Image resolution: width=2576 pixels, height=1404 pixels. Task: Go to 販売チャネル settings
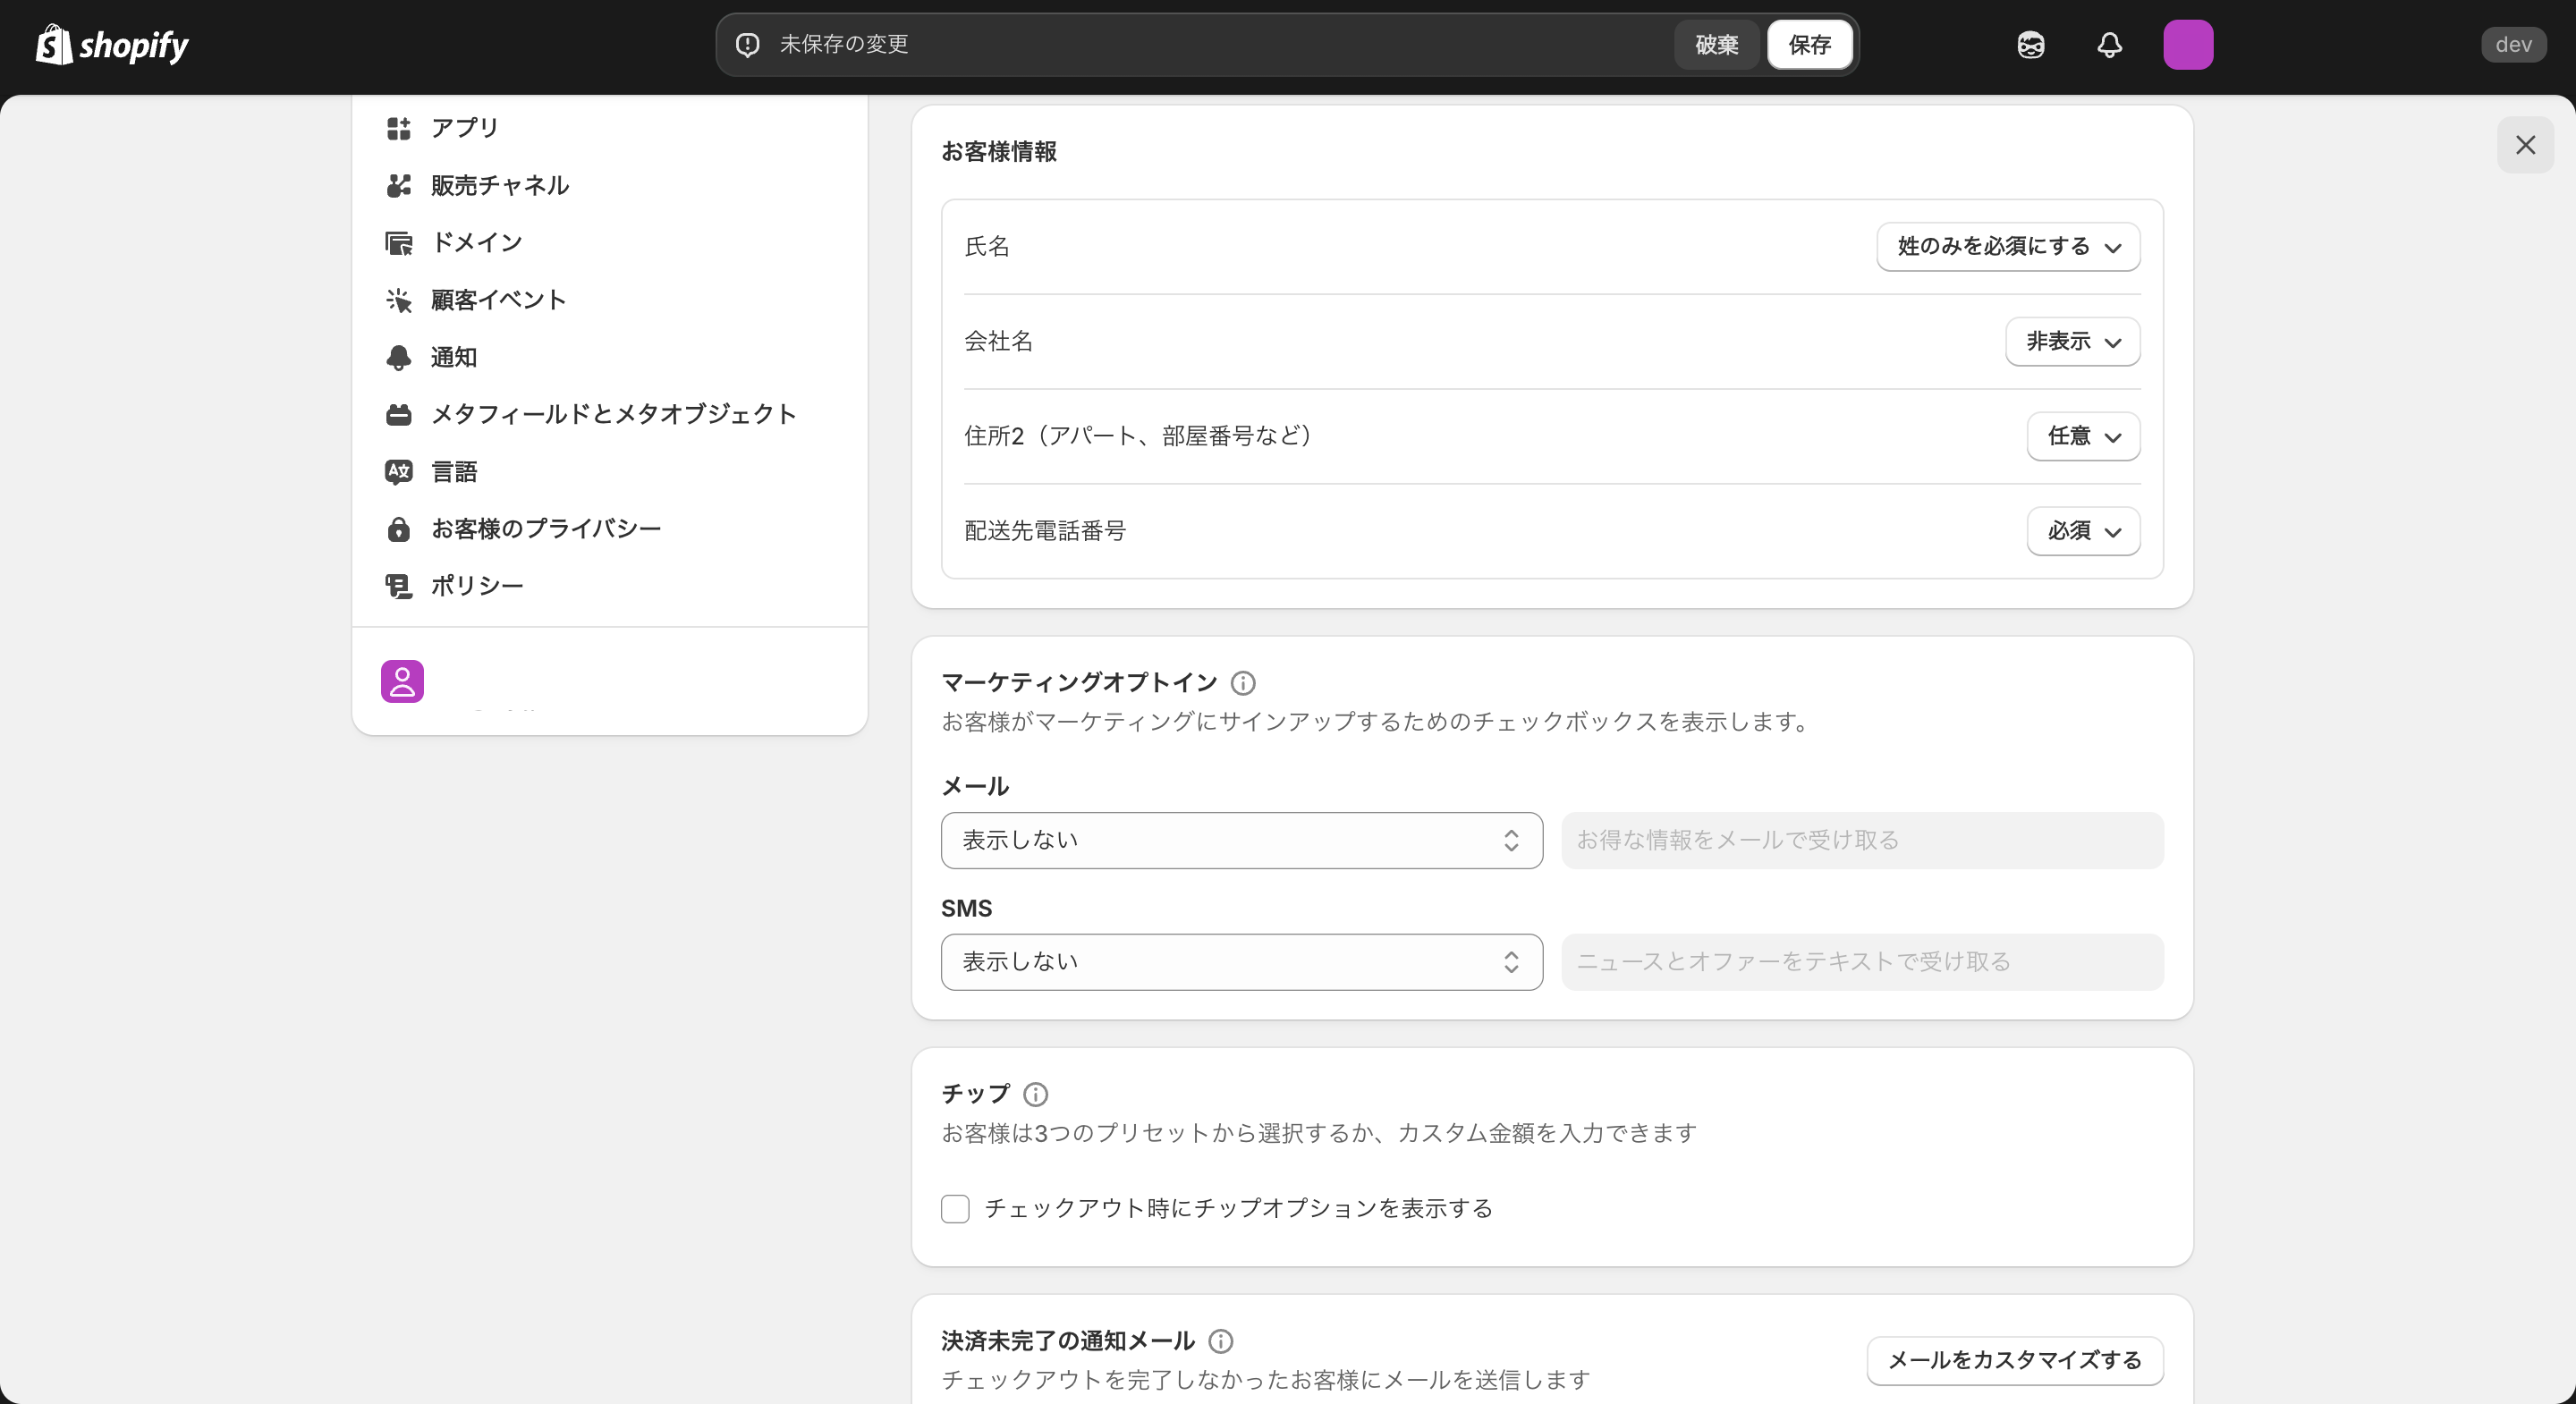(x=500, y=185)
